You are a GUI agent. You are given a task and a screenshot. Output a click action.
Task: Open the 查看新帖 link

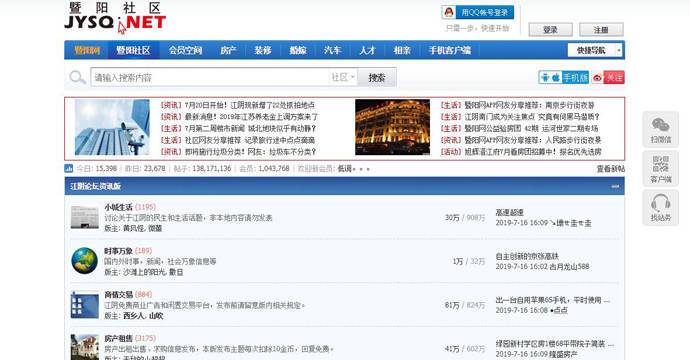click(x=610, y=169)
